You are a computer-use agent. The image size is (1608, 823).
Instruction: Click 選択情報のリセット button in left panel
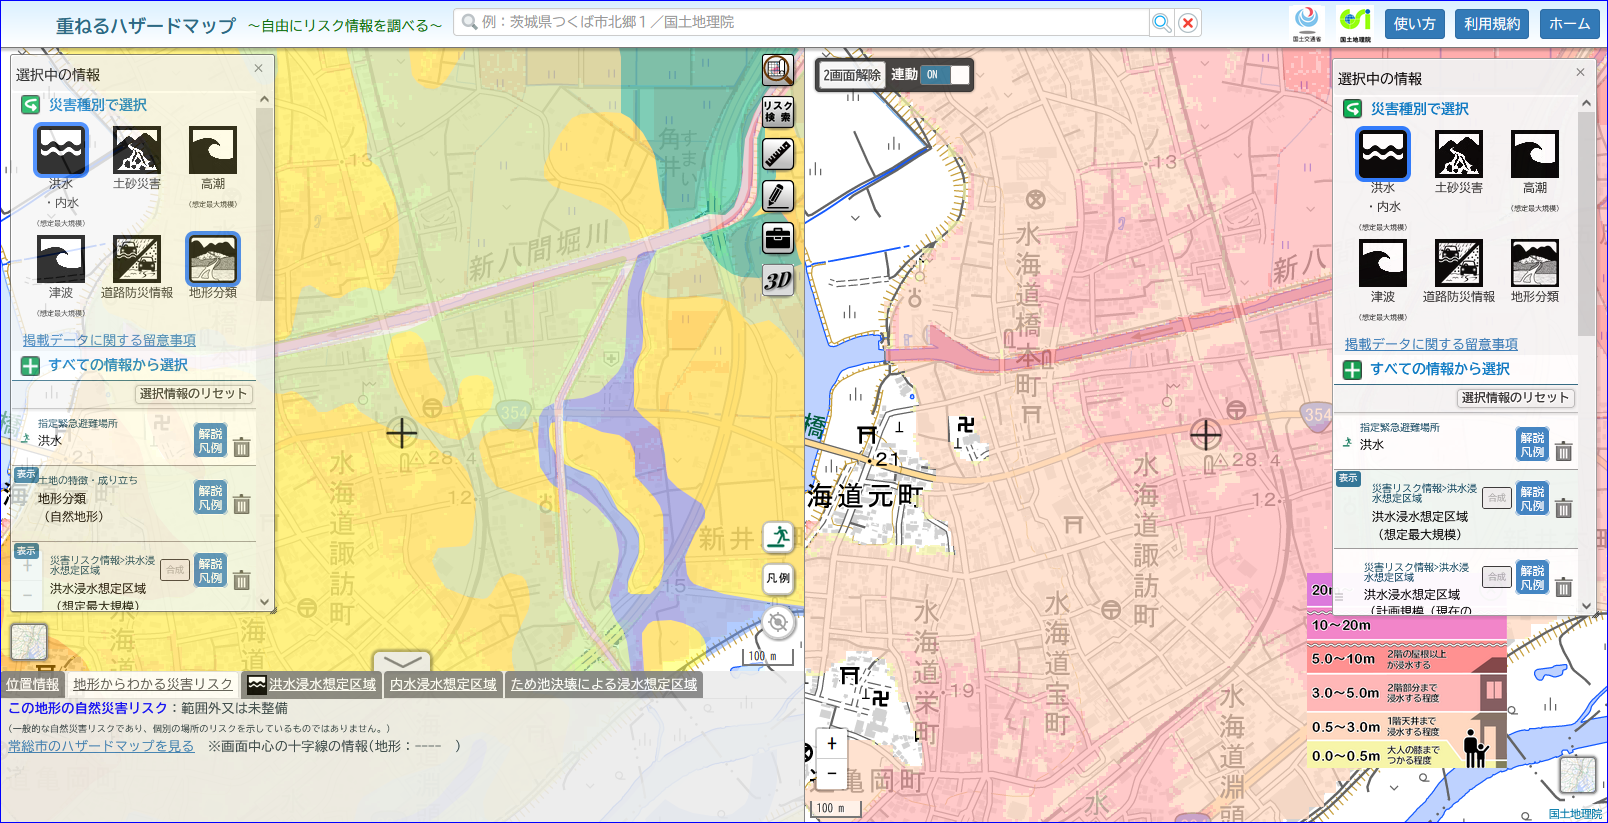pyautogui.click(x=193, y=394)
